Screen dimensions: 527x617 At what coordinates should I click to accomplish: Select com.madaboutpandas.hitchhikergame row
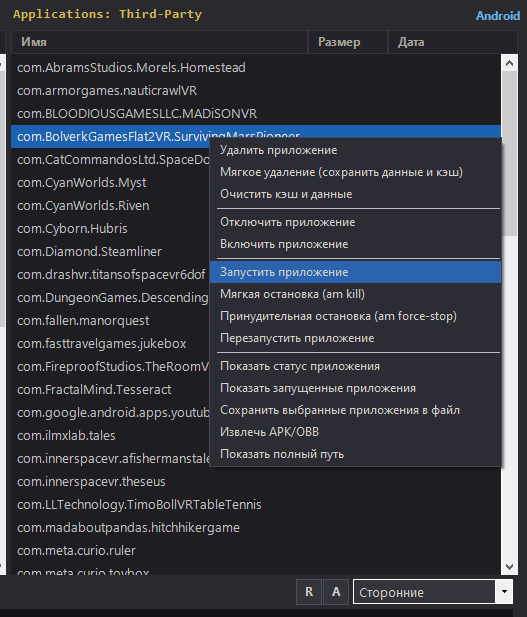pos(256,528)
